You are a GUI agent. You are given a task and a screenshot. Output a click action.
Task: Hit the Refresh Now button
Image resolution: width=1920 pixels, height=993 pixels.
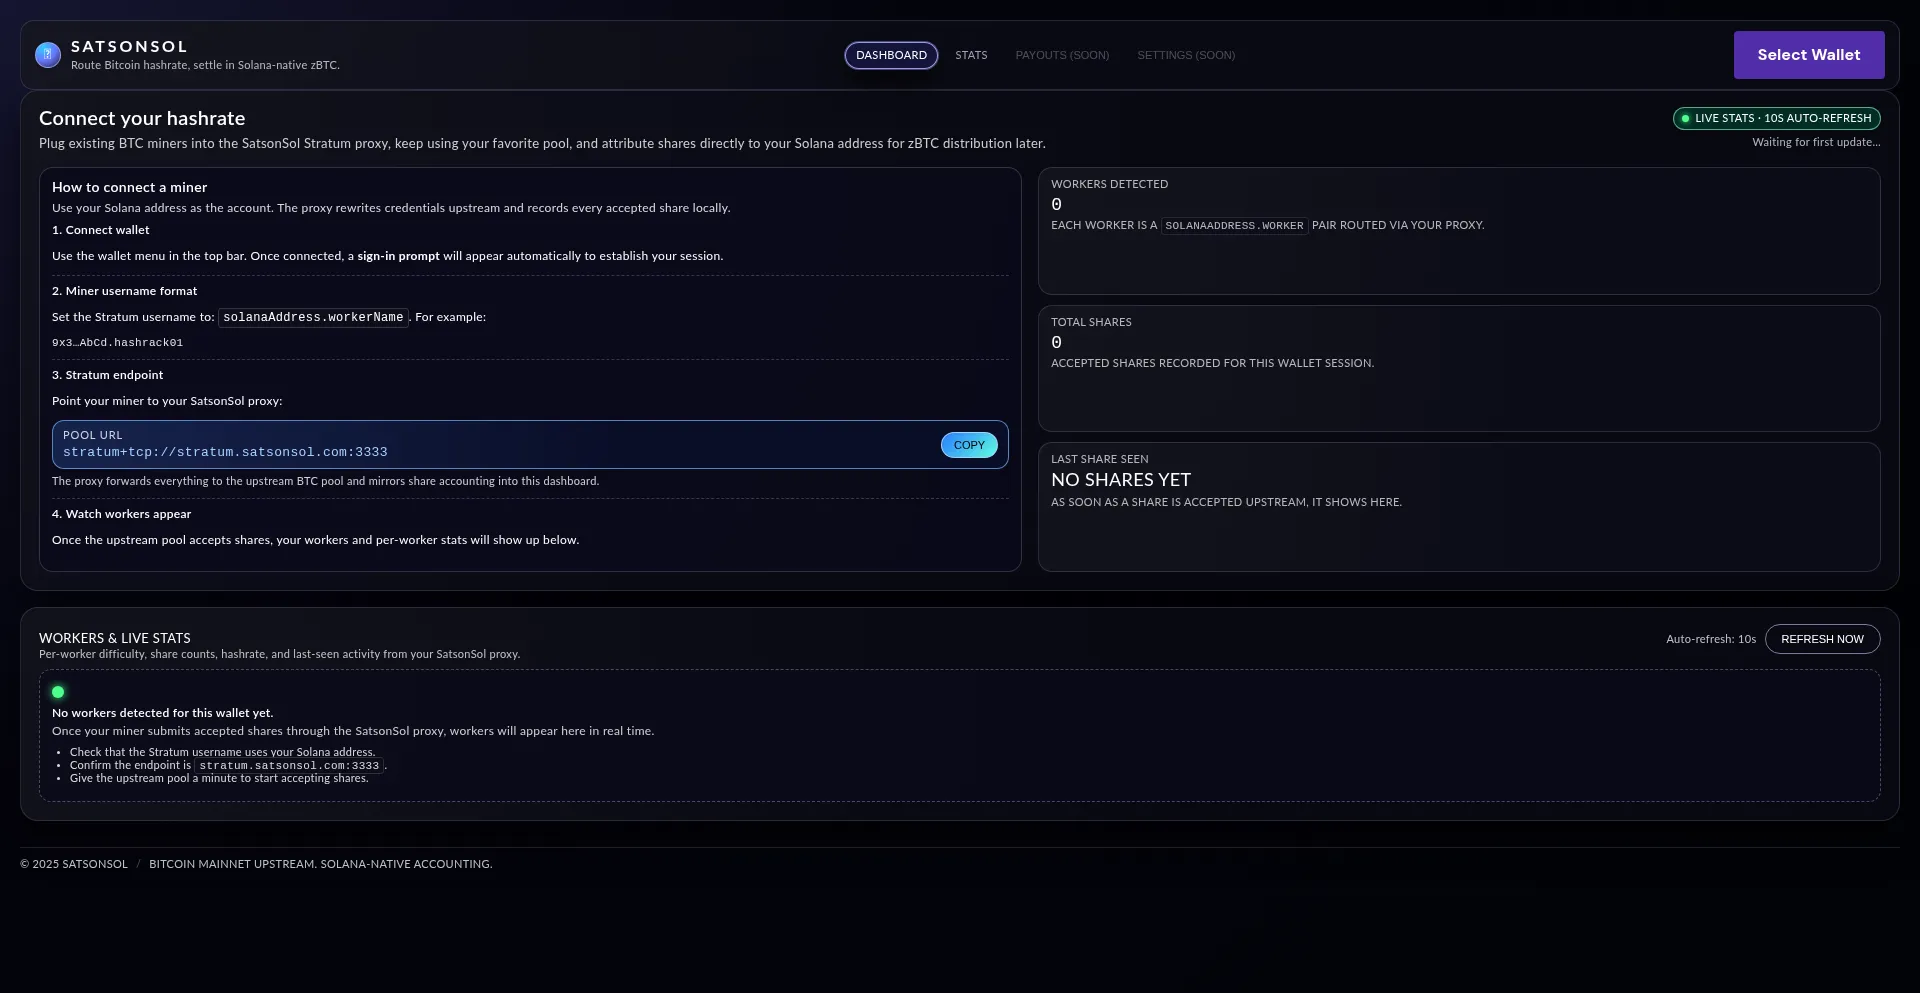coord(1821,640)
